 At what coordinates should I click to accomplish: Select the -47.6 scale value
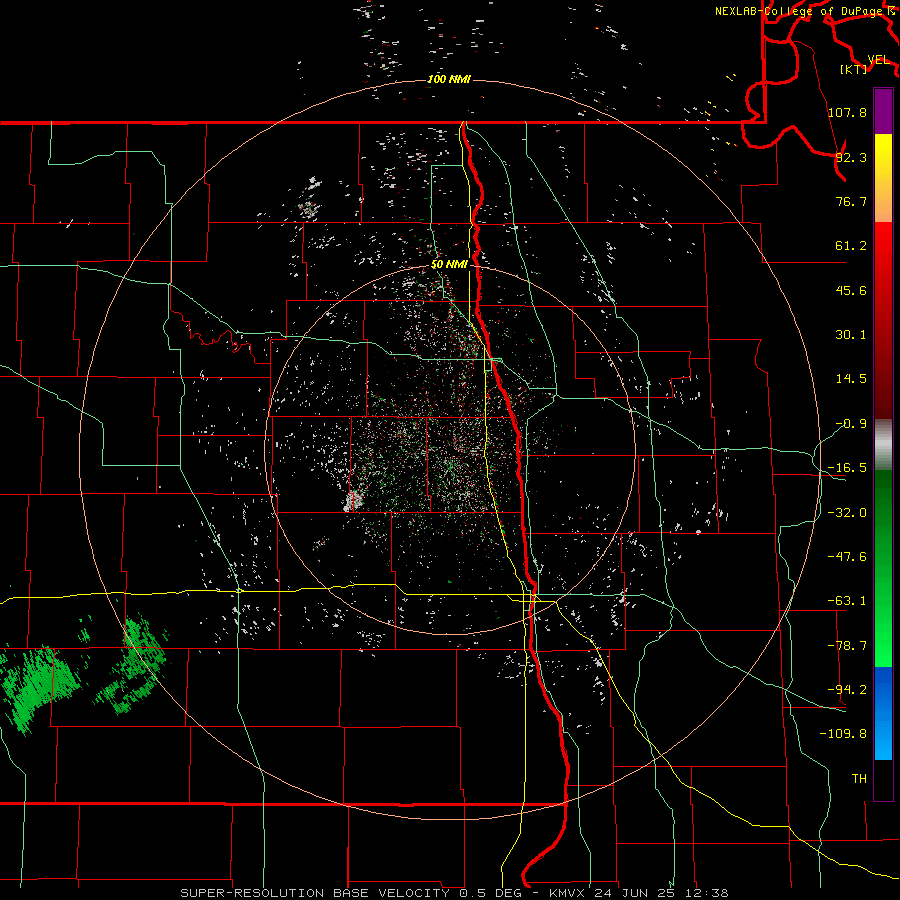click(x=847, y=557)
